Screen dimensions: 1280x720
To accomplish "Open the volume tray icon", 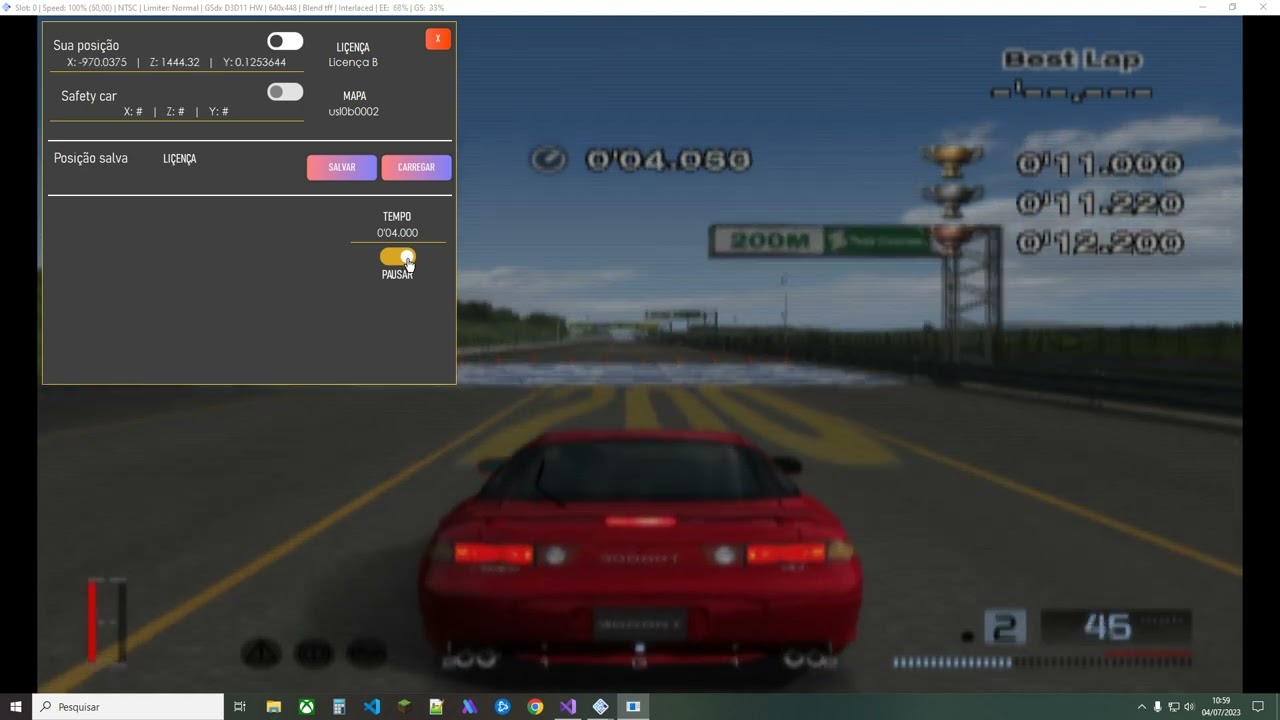I will (1189, 707).
